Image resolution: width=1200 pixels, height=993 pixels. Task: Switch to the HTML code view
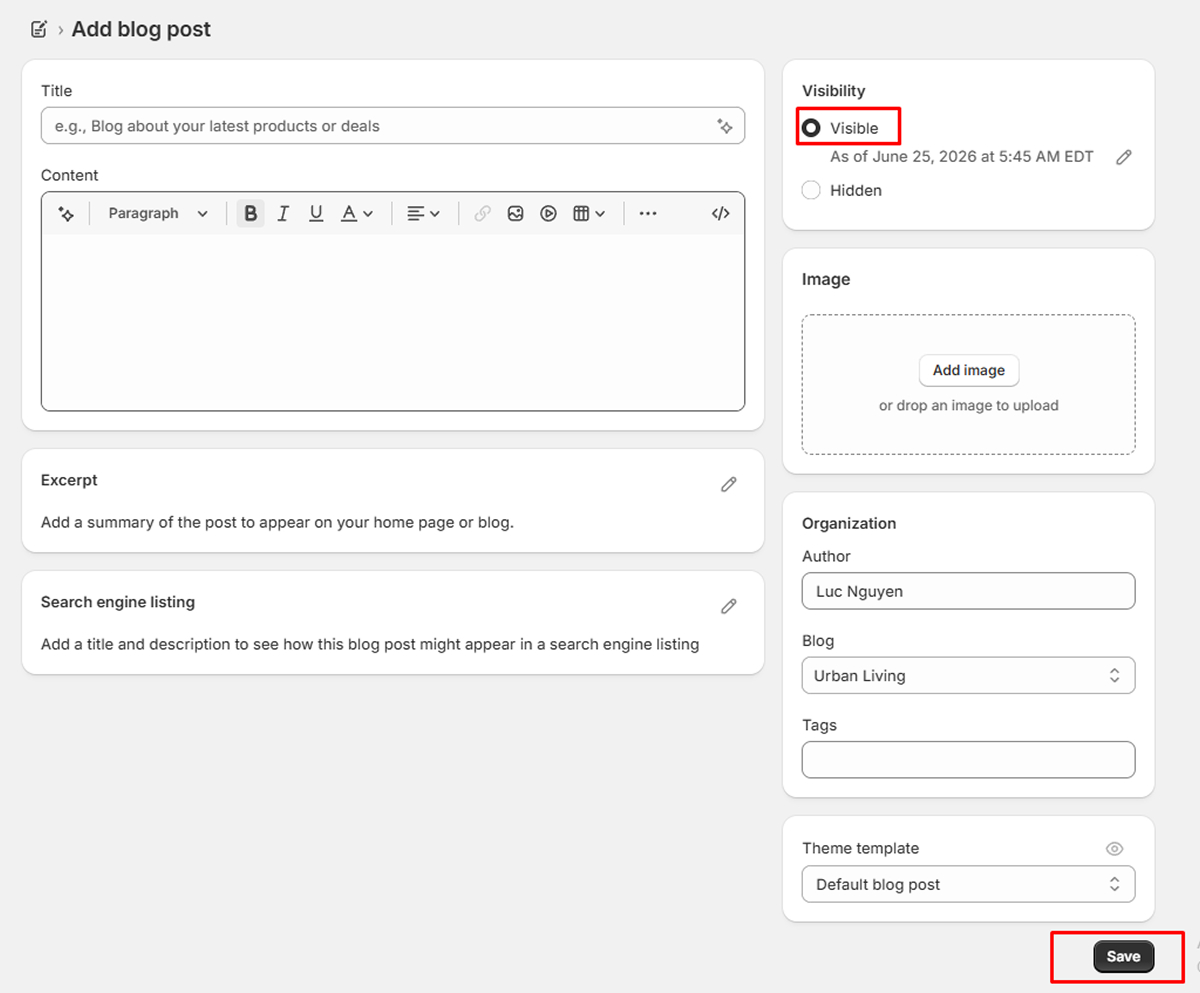click(720, 213)
